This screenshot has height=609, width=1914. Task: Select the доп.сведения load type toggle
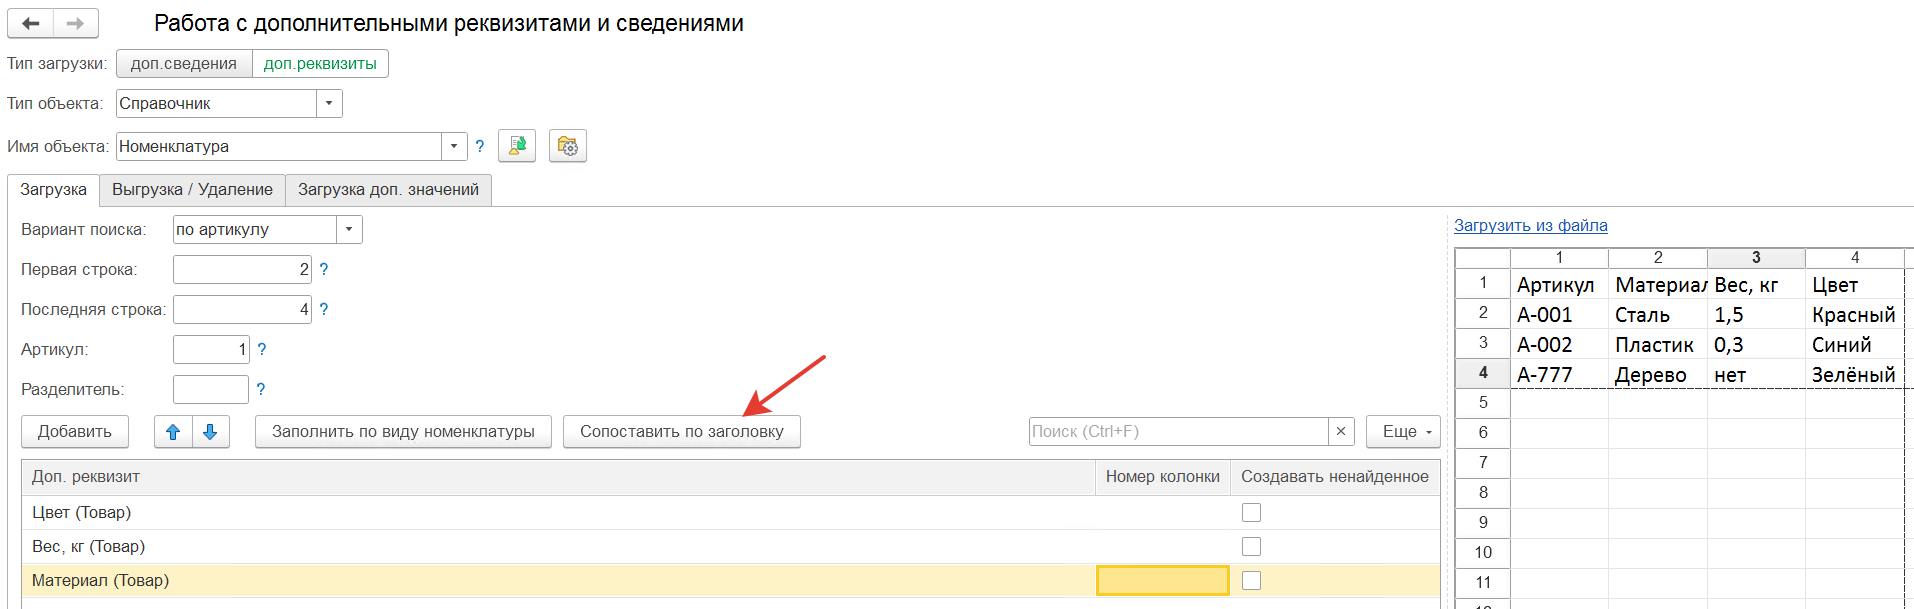pyautogui.click(x=184, y=64)
